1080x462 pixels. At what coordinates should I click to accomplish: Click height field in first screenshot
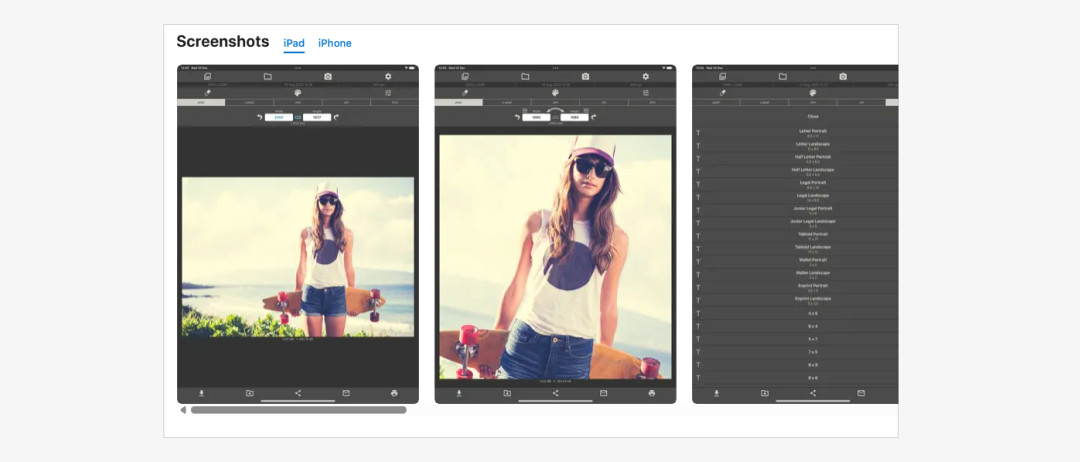pyautogui.click(x=317, y=117)
